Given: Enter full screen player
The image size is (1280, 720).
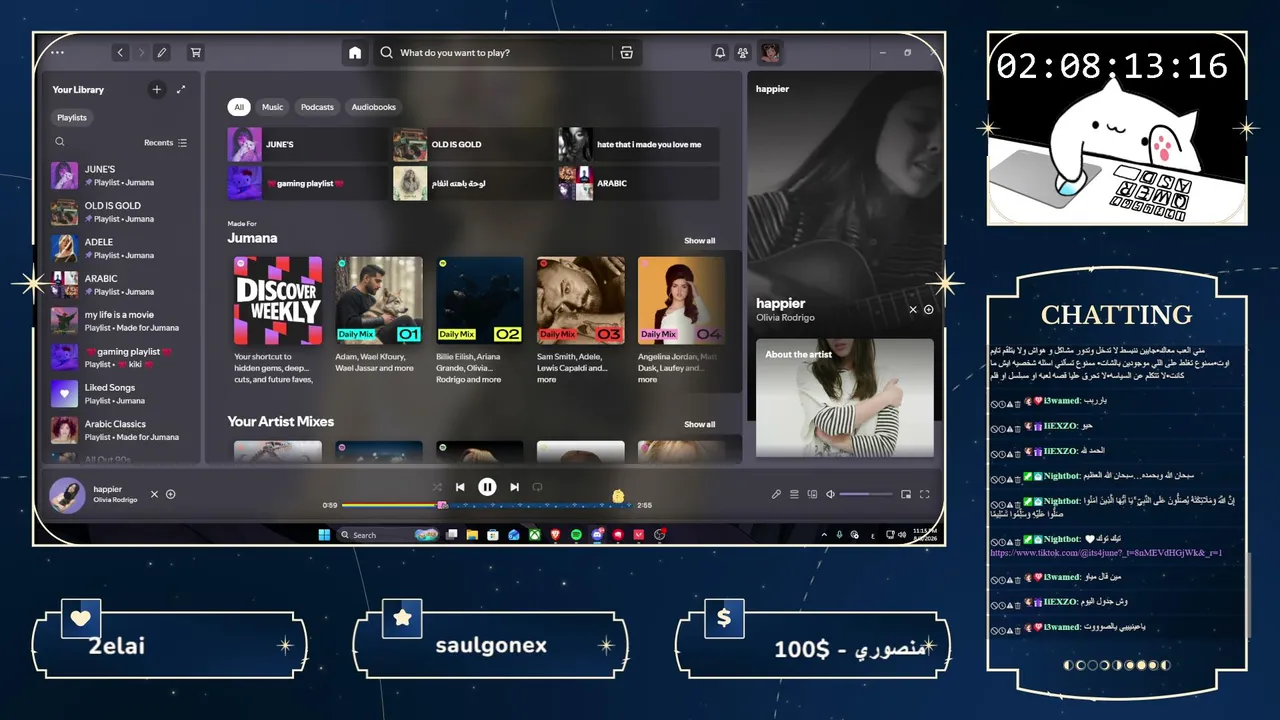Looking at the screenshot, I should point(925,494).
